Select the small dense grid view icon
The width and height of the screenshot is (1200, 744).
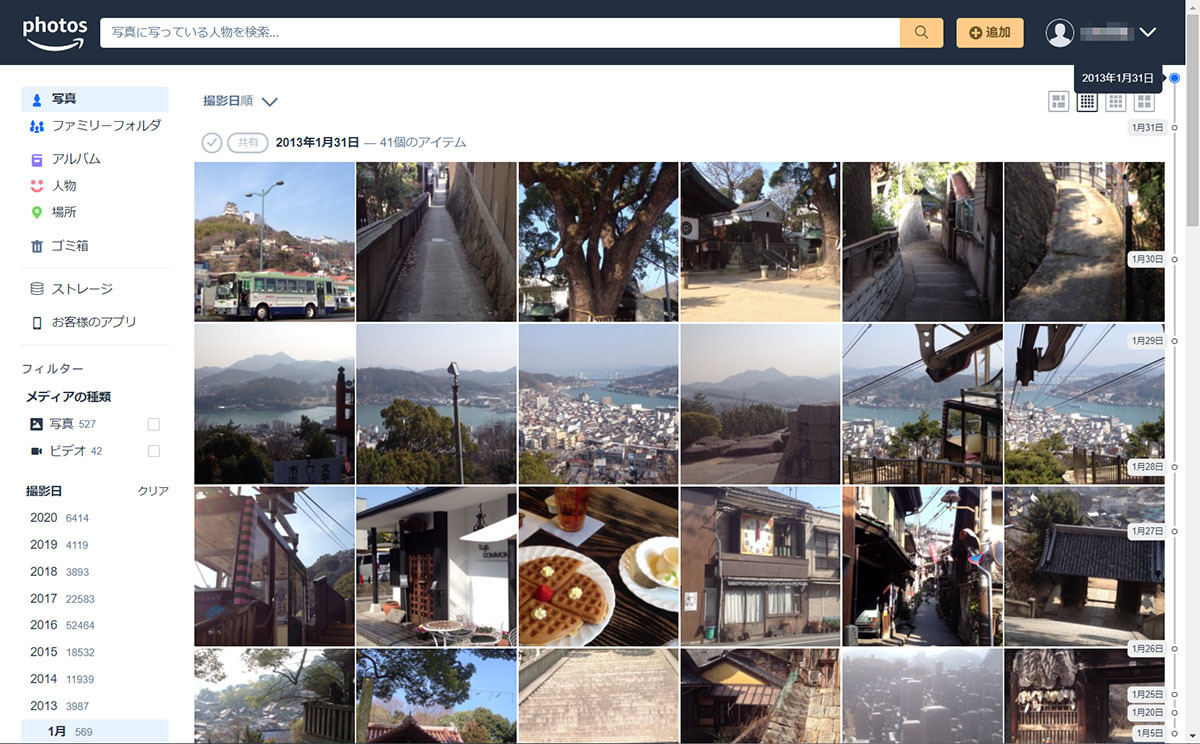(1087, 101)
